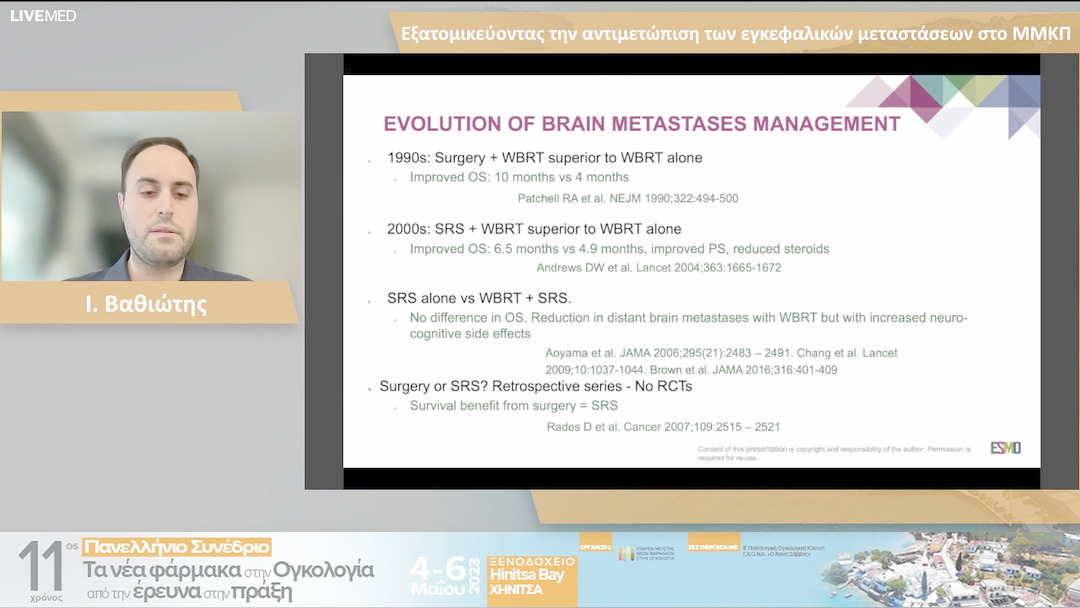Click the Greek session title header bar

pos(735,33)
